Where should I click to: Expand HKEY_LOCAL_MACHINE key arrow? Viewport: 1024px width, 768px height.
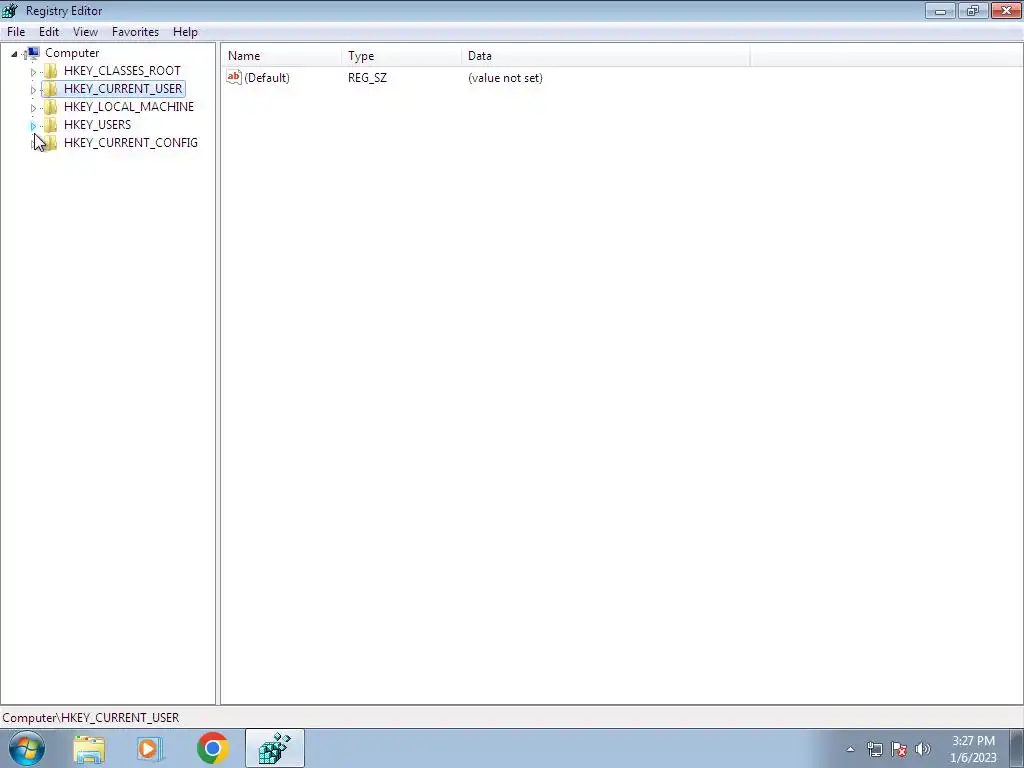(33, 108)
